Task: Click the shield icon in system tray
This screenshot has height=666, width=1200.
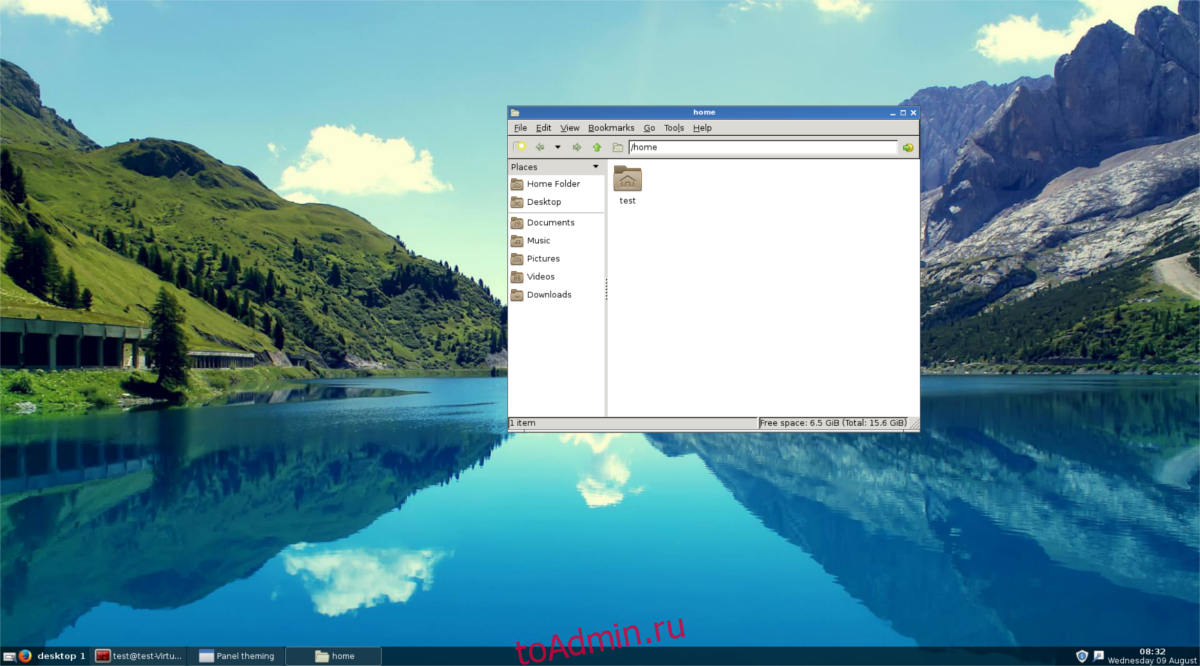Action: pyautogui.click(x=1081, y=656)
